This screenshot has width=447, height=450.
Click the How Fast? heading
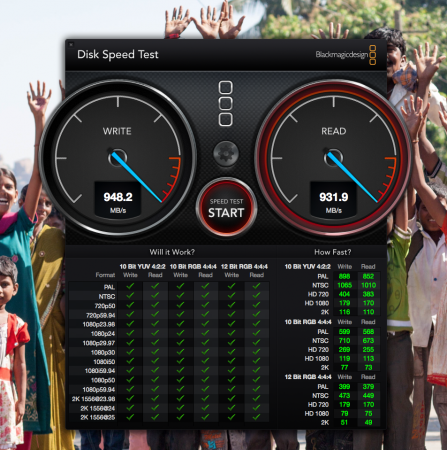(x=332, y=252)
